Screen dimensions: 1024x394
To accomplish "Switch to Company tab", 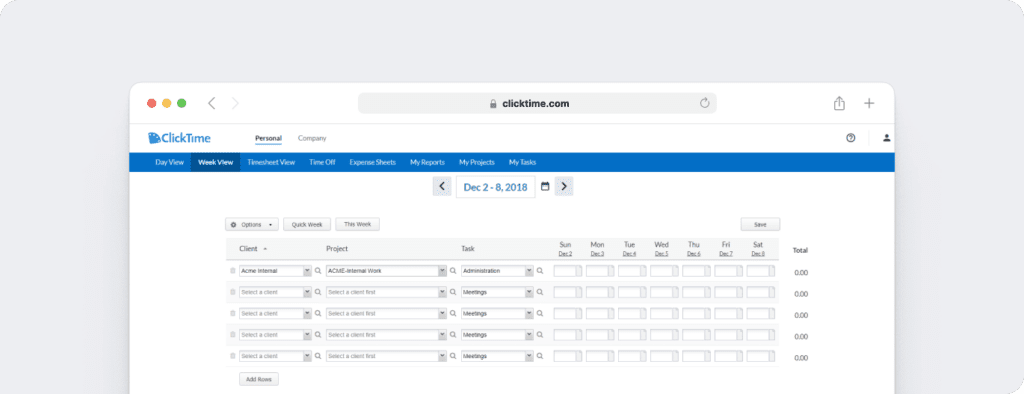I will (312, 138).
